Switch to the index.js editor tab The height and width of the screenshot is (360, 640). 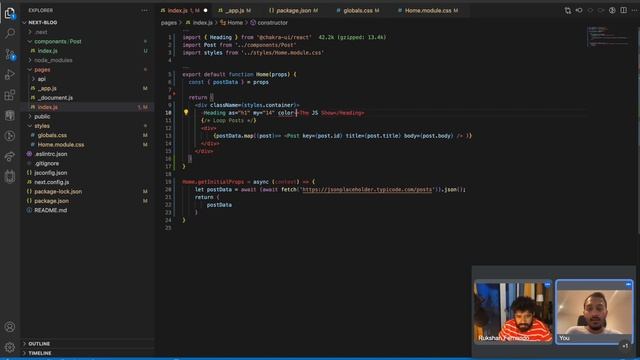tap(184, 11)
